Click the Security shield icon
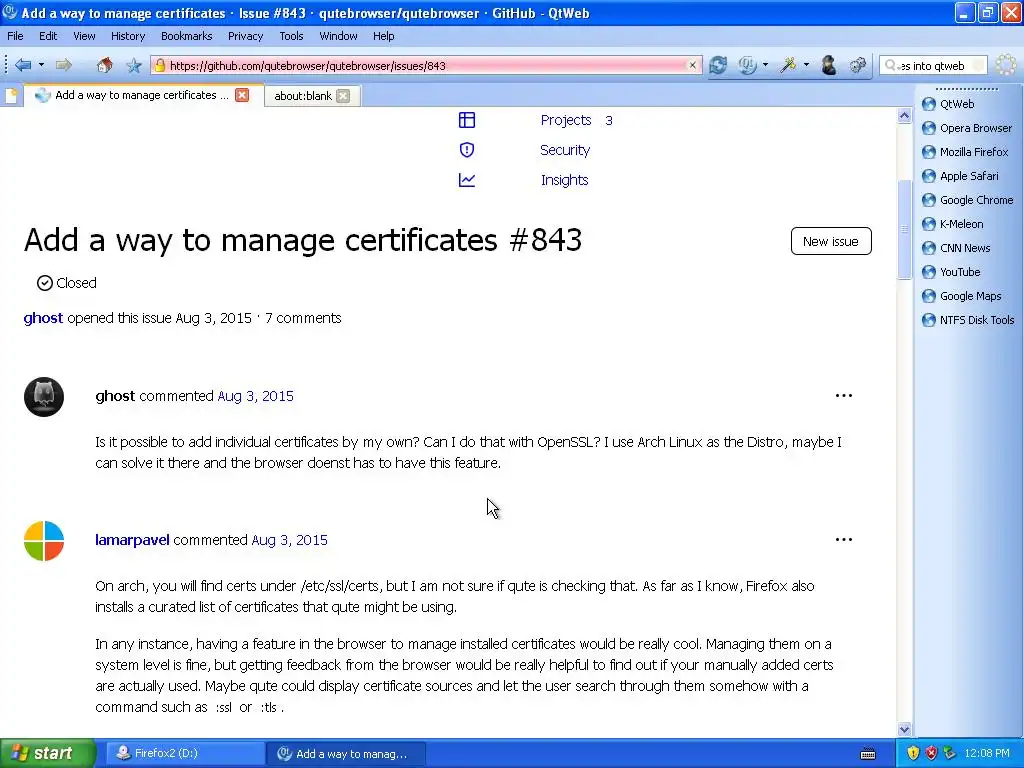The height and width of the screenshot is (768, 1024). pyautogui.click(x=467, y=150)
